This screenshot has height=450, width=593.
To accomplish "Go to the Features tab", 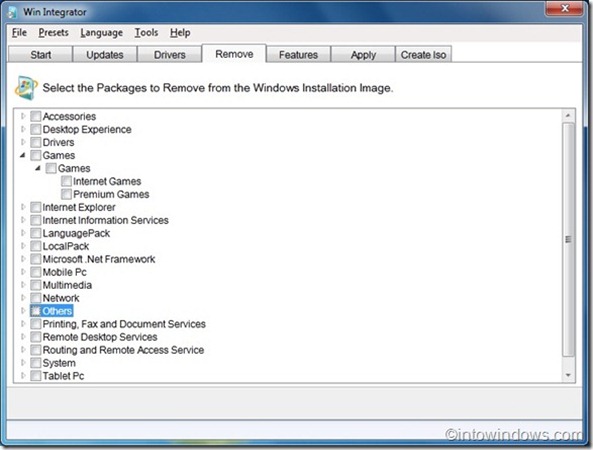I will (x=298, y=54).
